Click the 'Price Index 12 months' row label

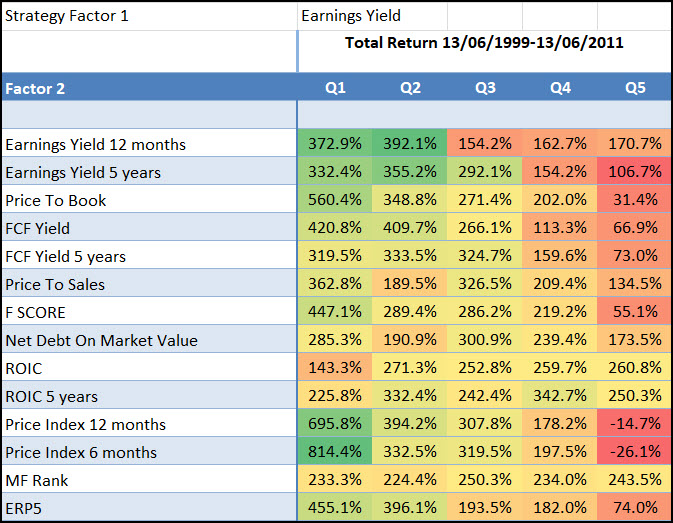pos(149,423)
